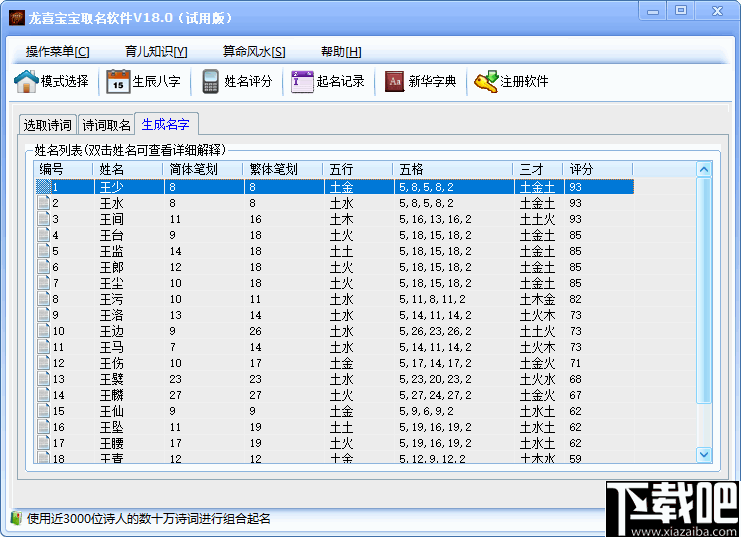This screenshot has height=537, width=741.
Task: Click document icon of row 17 王腰
Action: click(43, 443)
